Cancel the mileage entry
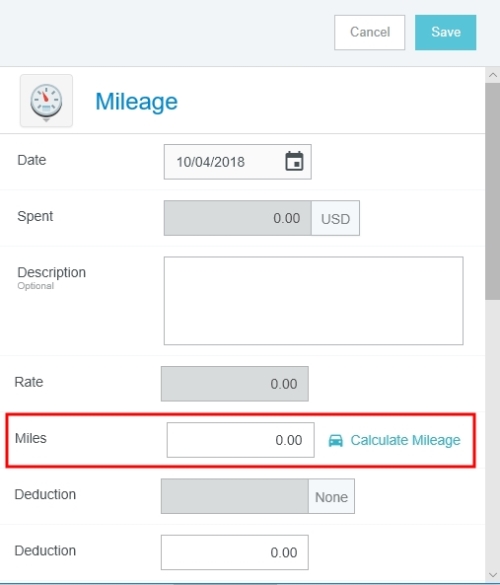Image resolution: width=500 pixels, height=585 pixels. 369,32
